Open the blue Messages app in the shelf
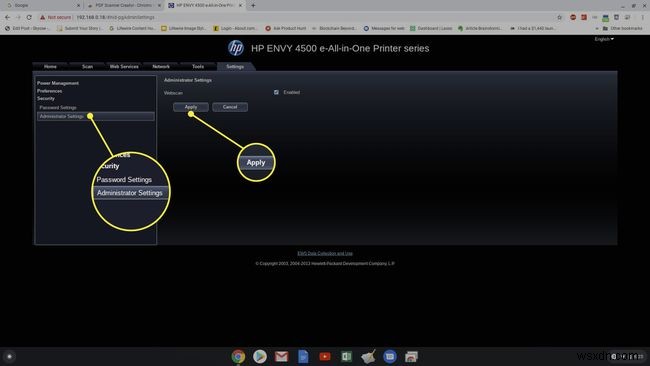This screenshot has height=366, width=650. 390,356
